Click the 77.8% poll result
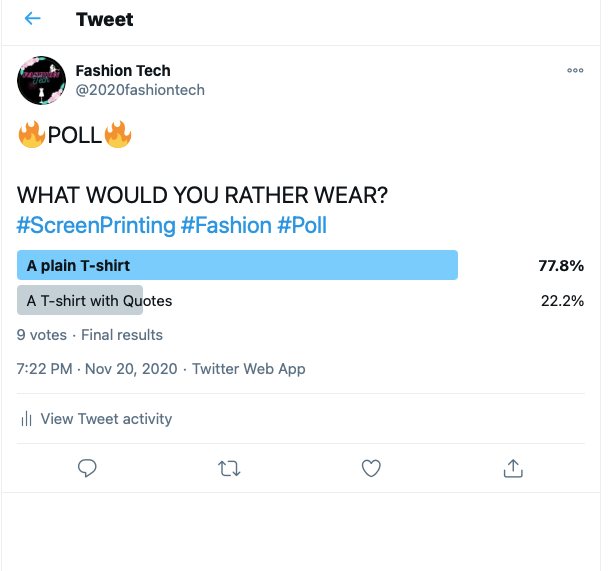This screenshot has width=608, height=571. point(561,265)
